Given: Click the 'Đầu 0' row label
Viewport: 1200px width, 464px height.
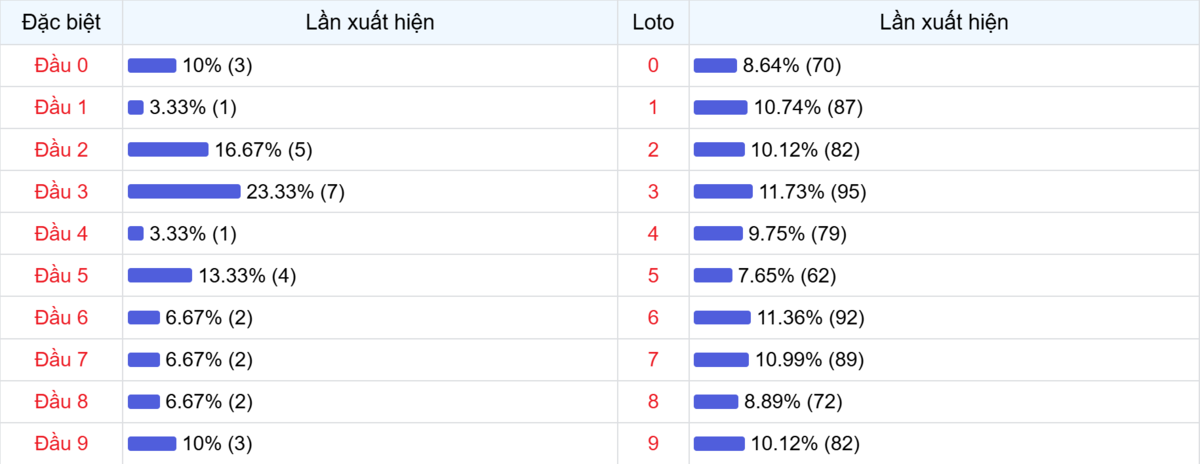Looking at the screenshot, I should click(61, 65).
